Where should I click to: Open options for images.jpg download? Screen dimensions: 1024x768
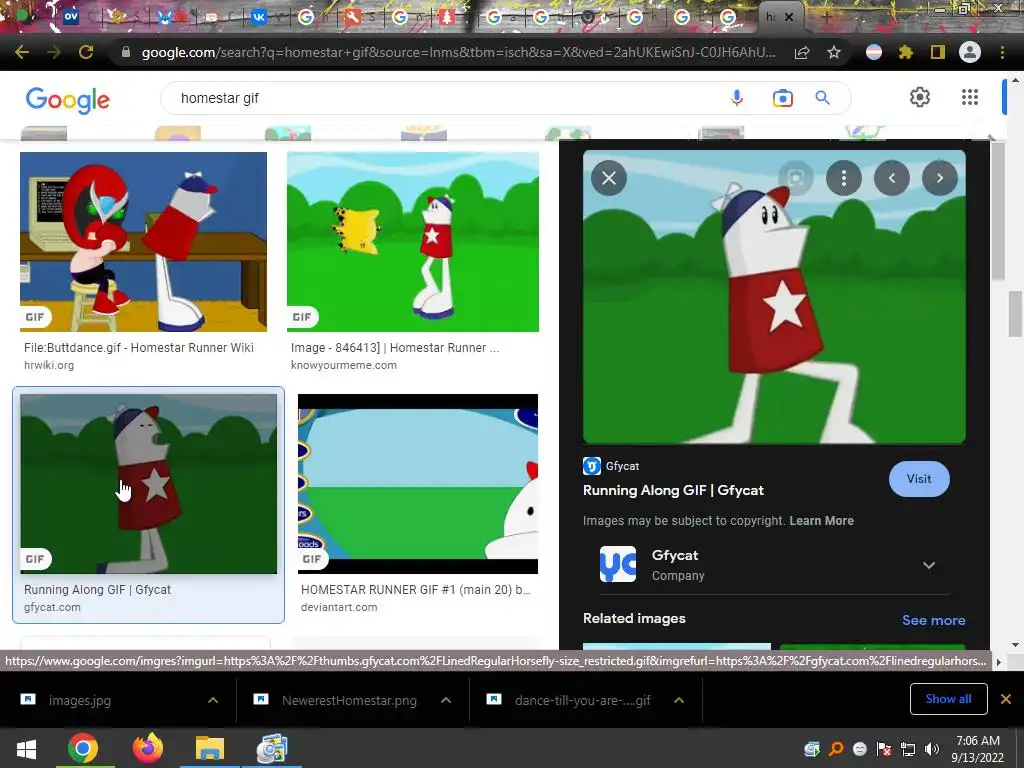click(x=213, y=700)
